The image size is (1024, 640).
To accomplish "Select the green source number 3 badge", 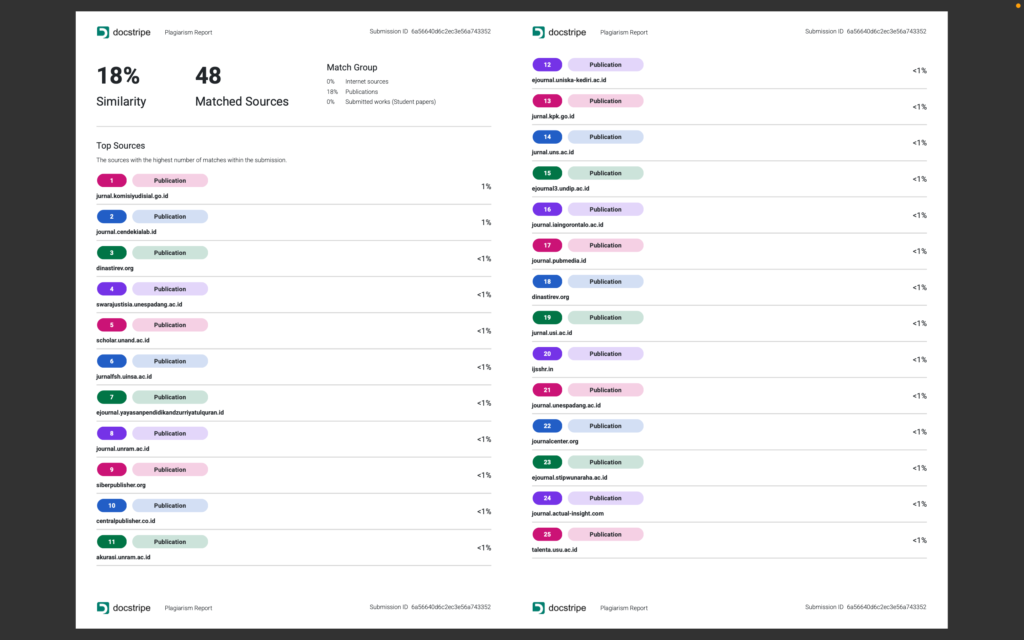I will tap(112, 253).
